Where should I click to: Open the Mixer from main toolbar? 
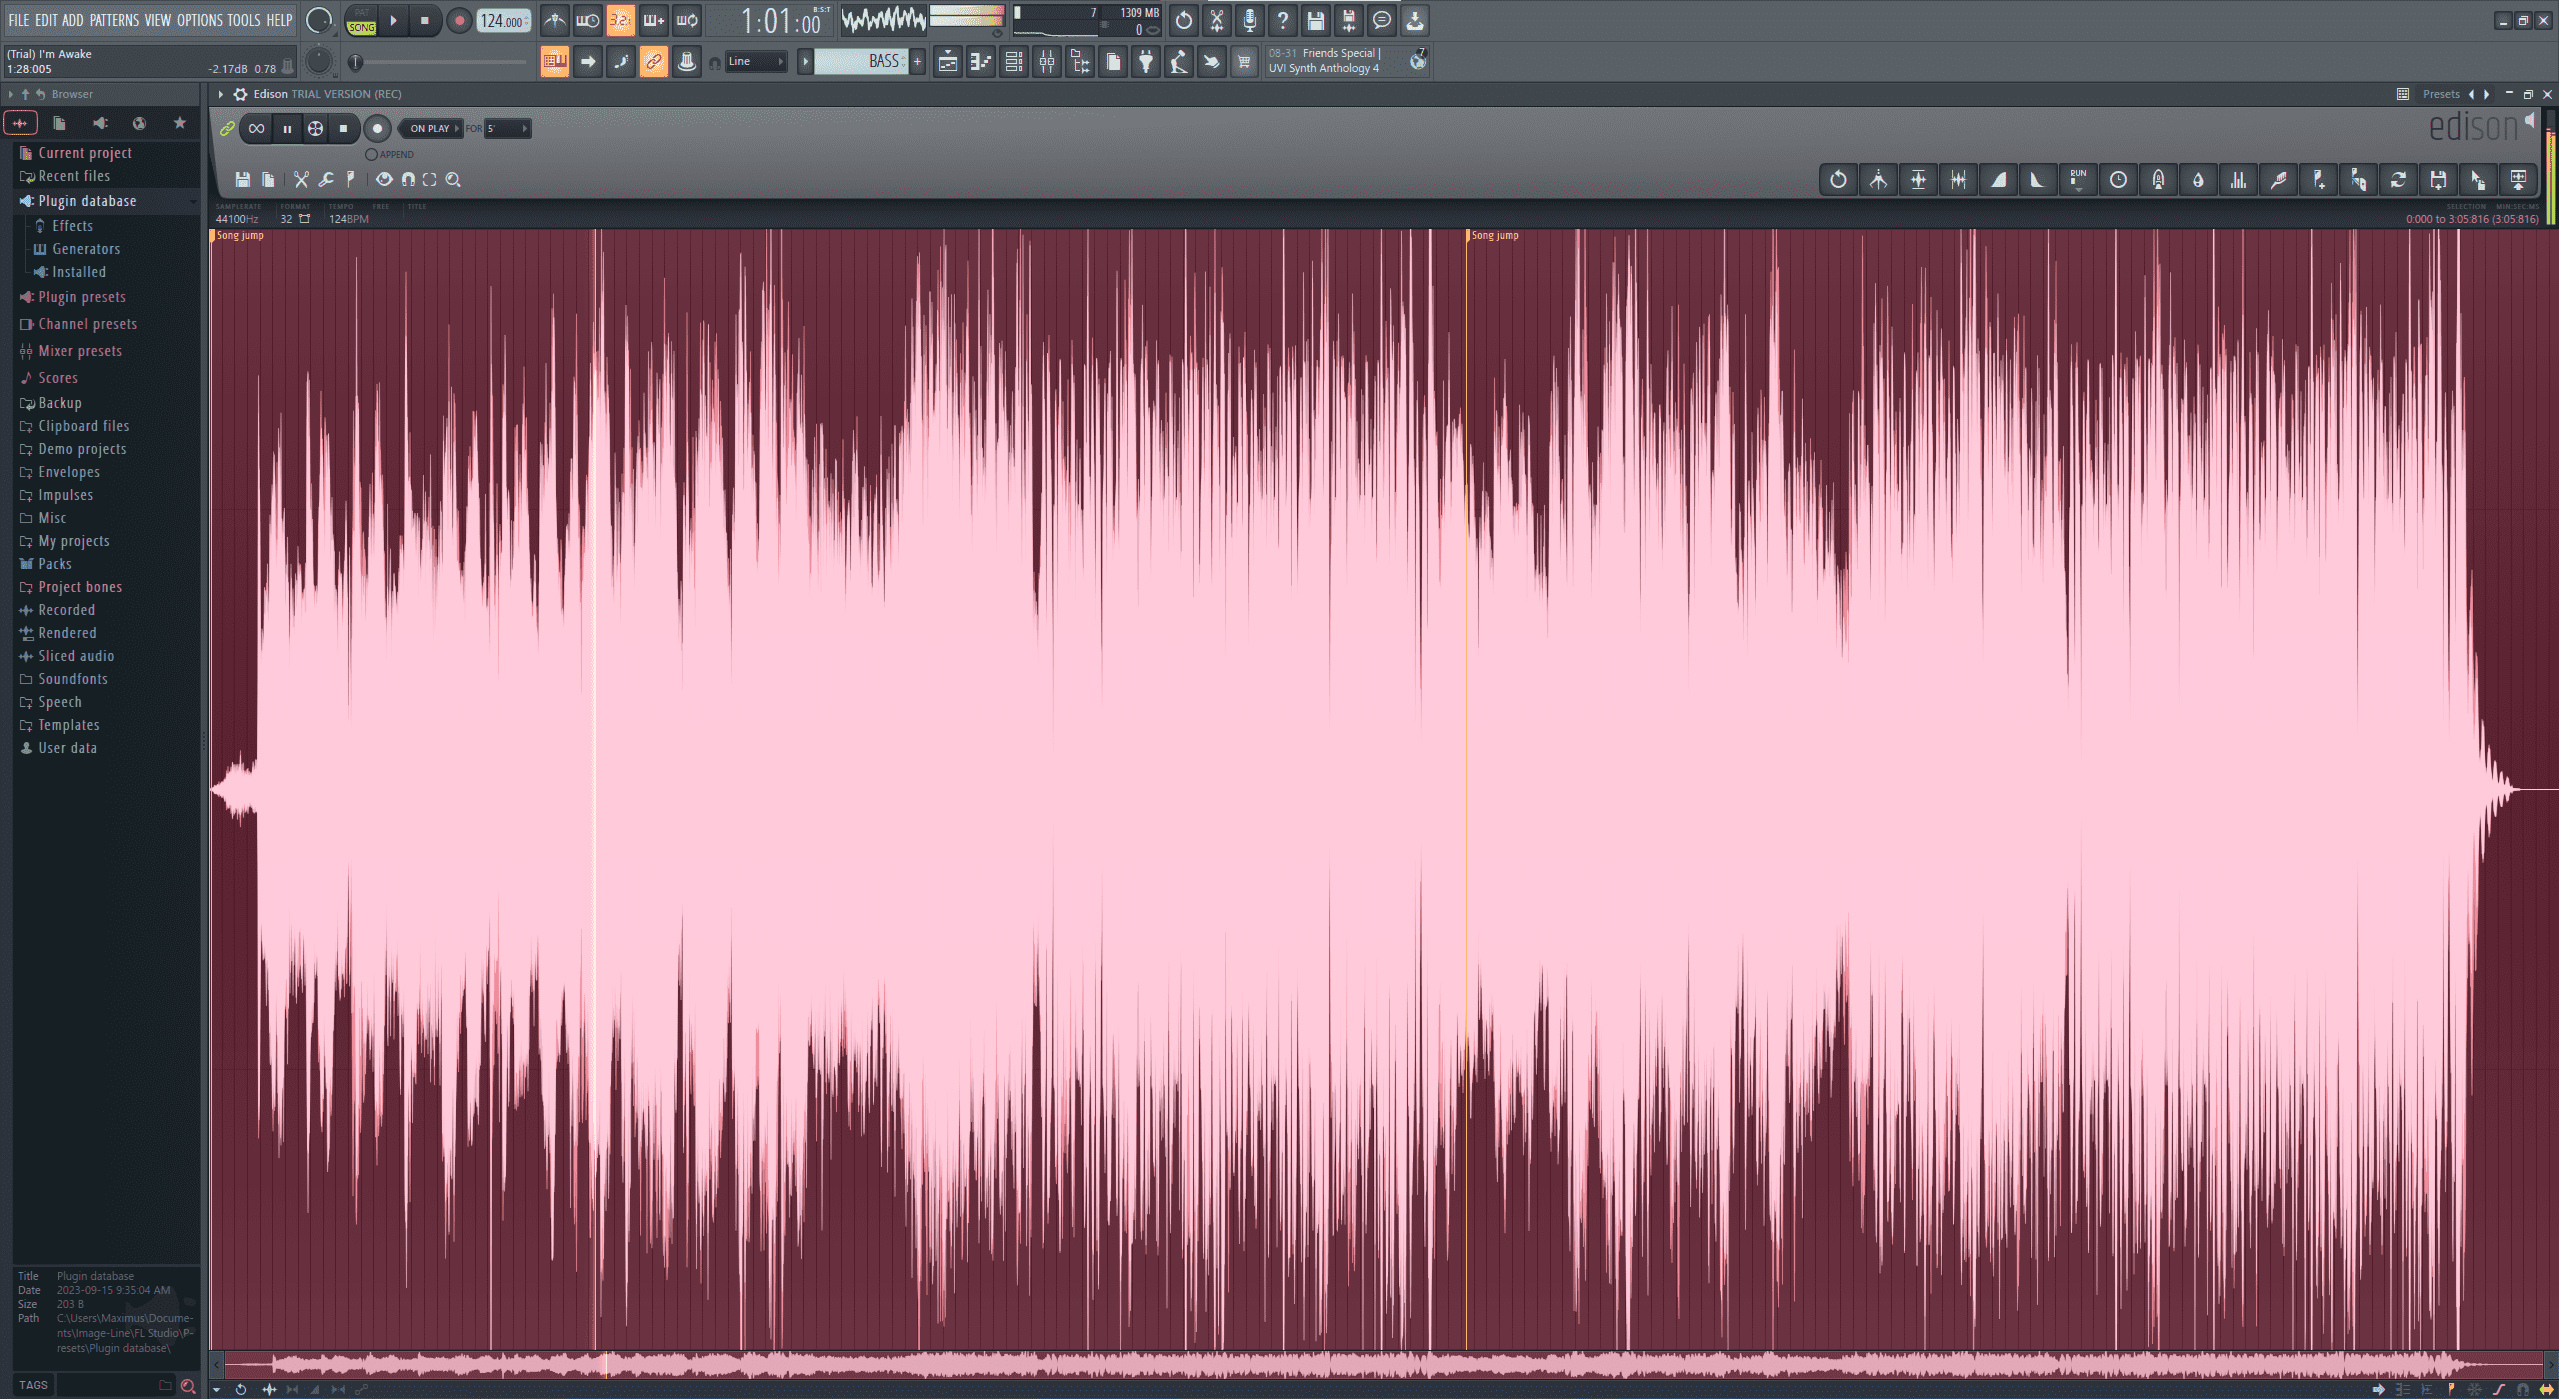1047,62
